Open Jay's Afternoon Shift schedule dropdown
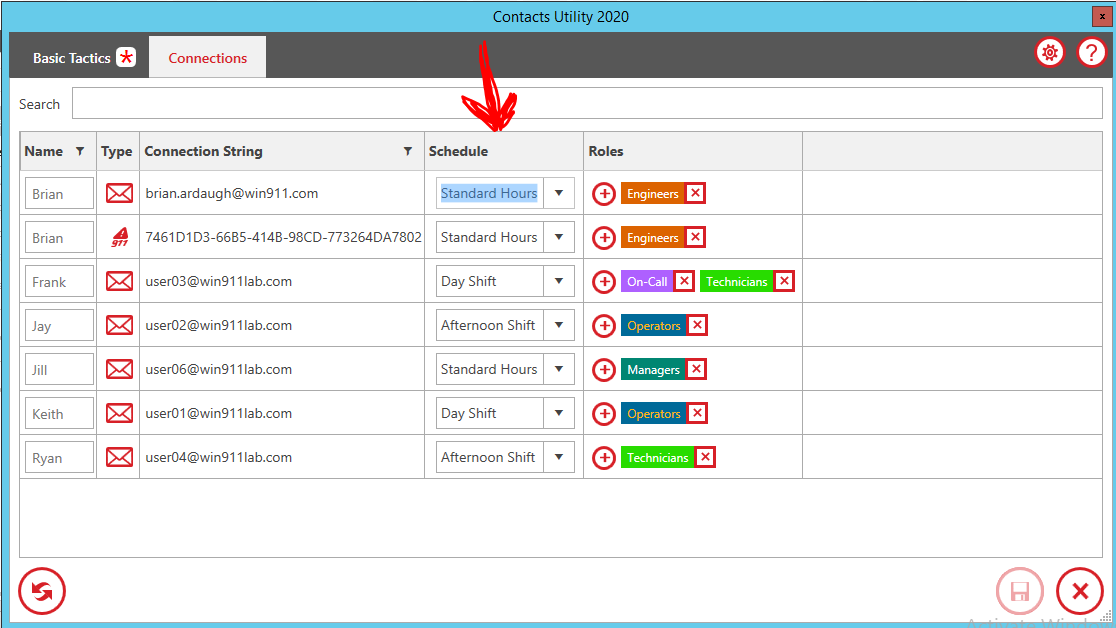1116x628 pixels. pyautogui.click(x=559, y=326)
